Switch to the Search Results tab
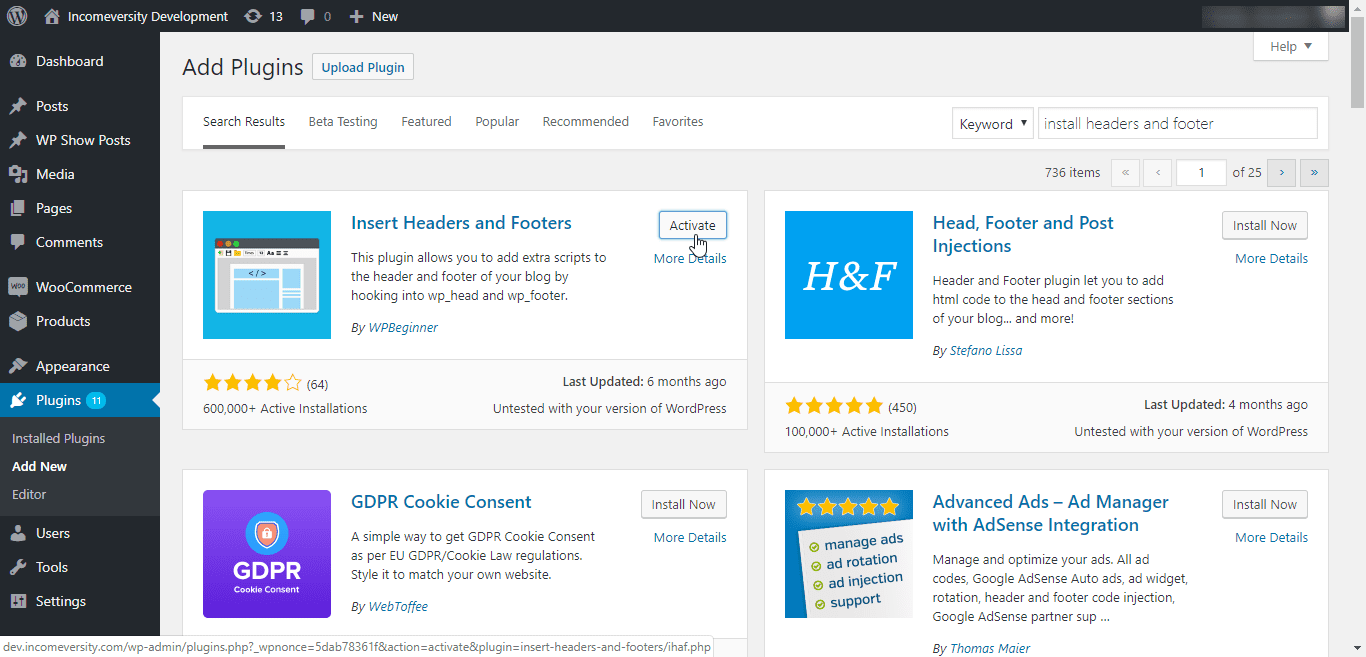Viewport: 1366px width, 657px height. [x=244, y=122]
